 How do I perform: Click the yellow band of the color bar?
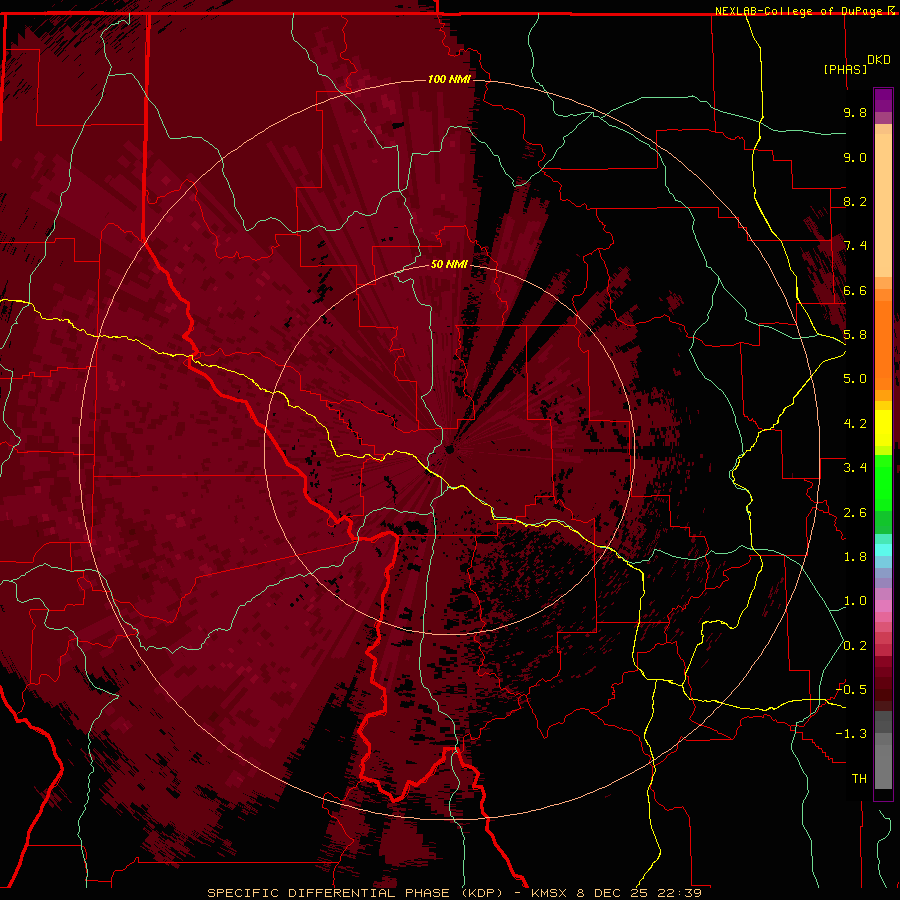pyautogui.click(x=883, y=428)
